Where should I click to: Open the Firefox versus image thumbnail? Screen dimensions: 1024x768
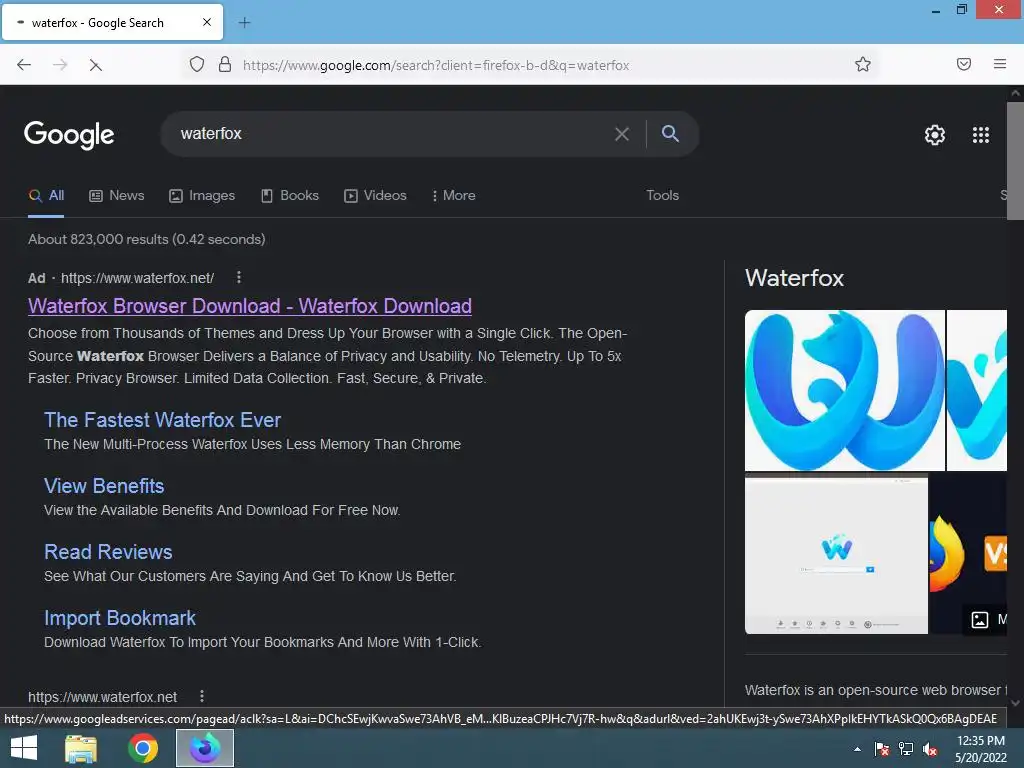pos(968,554)
